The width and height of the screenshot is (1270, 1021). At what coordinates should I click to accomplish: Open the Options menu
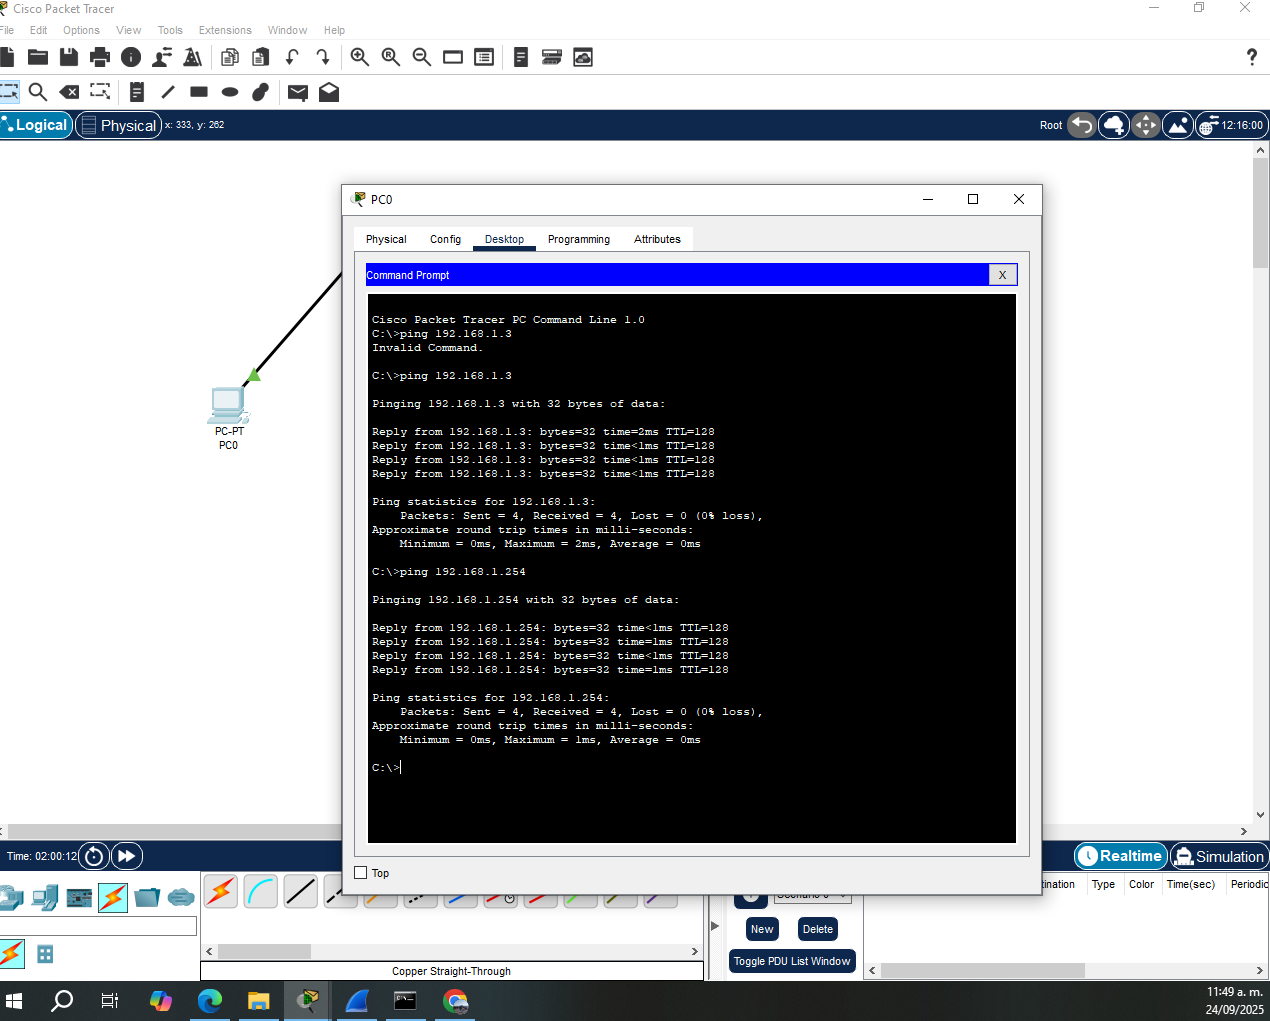point(81,30)
